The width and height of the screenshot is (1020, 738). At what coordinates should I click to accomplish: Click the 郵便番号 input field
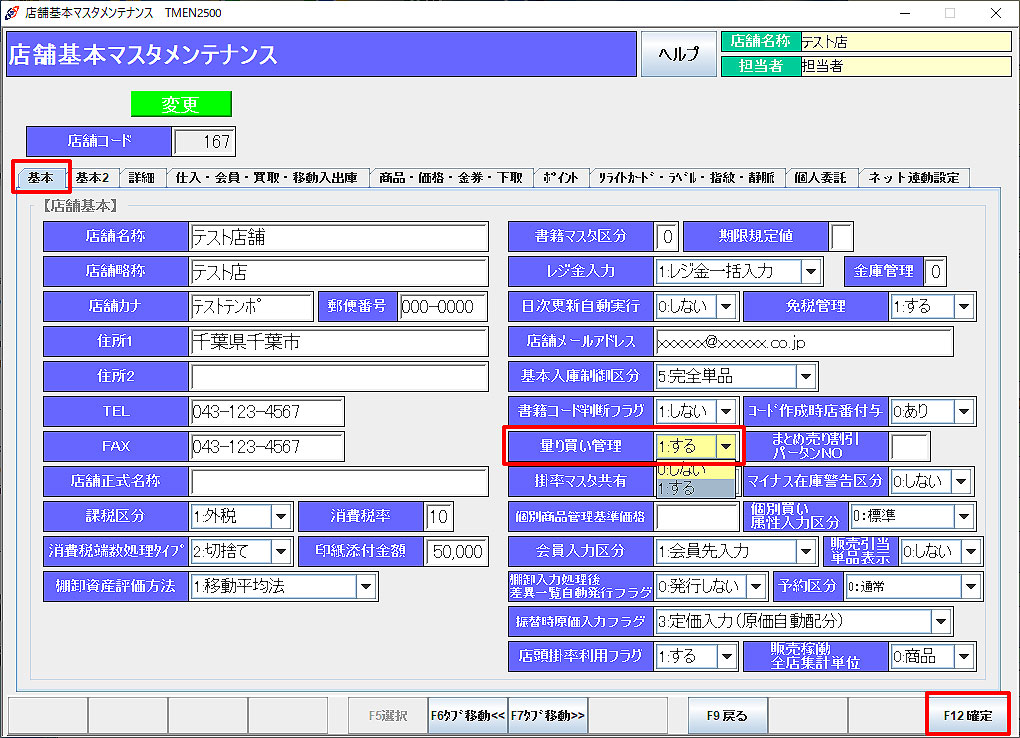443,306
